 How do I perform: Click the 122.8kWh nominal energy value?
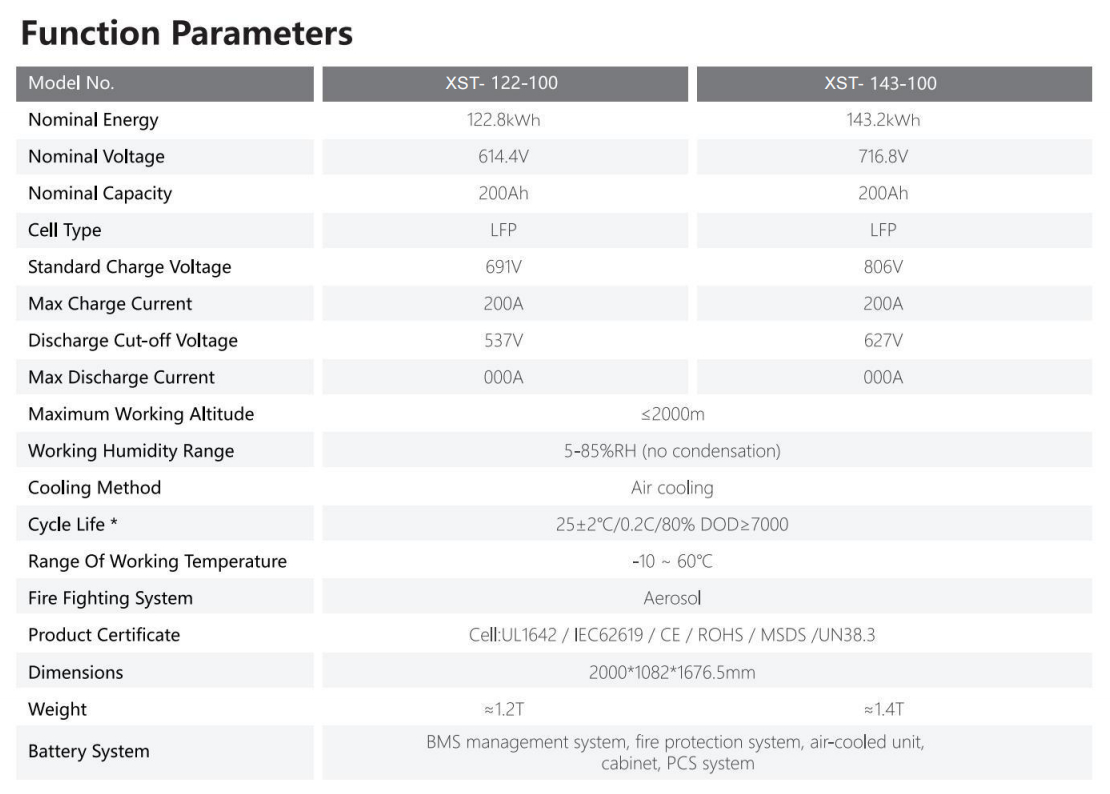[x=503, y=120]
